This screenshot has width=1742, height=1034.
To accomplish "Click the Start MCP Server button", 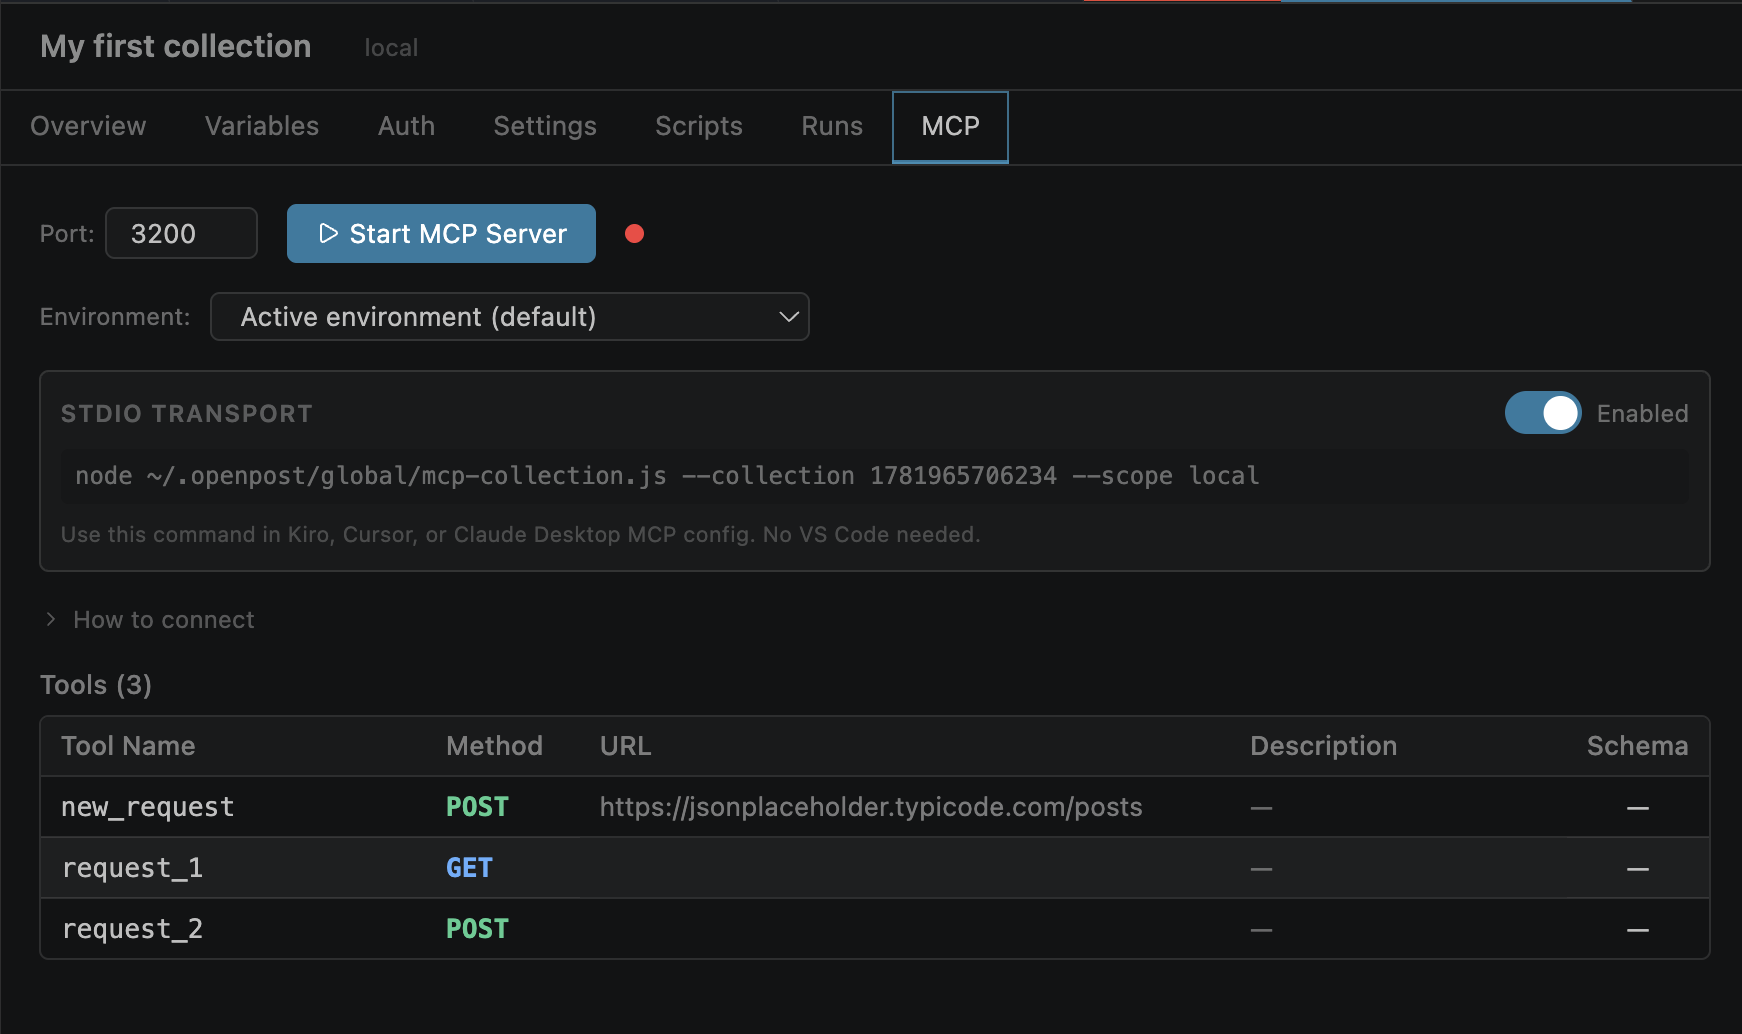I will tap(441, 234).
